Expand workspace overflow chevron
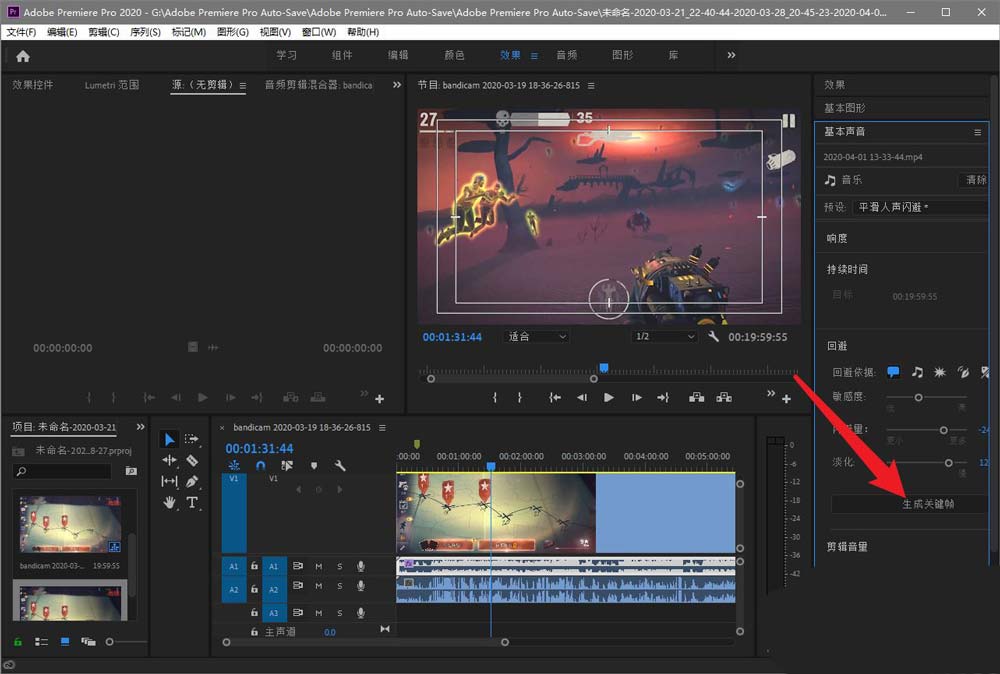This screenshot has height=674, width=1000. (732, 55)
